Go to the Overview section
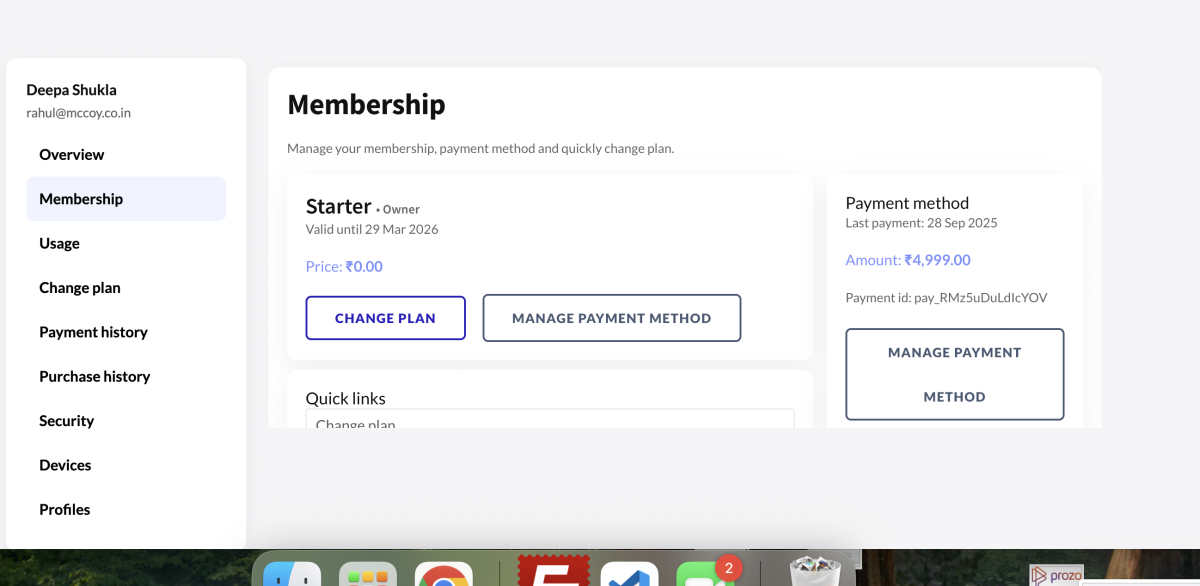The height and width of the screenshot is (586, 1200). pos(72,155)
